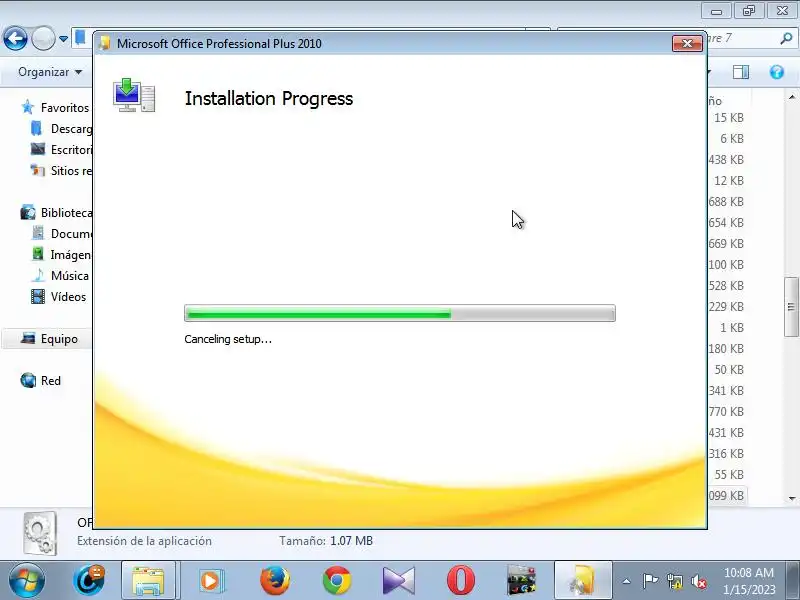Switch to Office setup taskbar button
The image size is (800, 600).
(583, 580)
